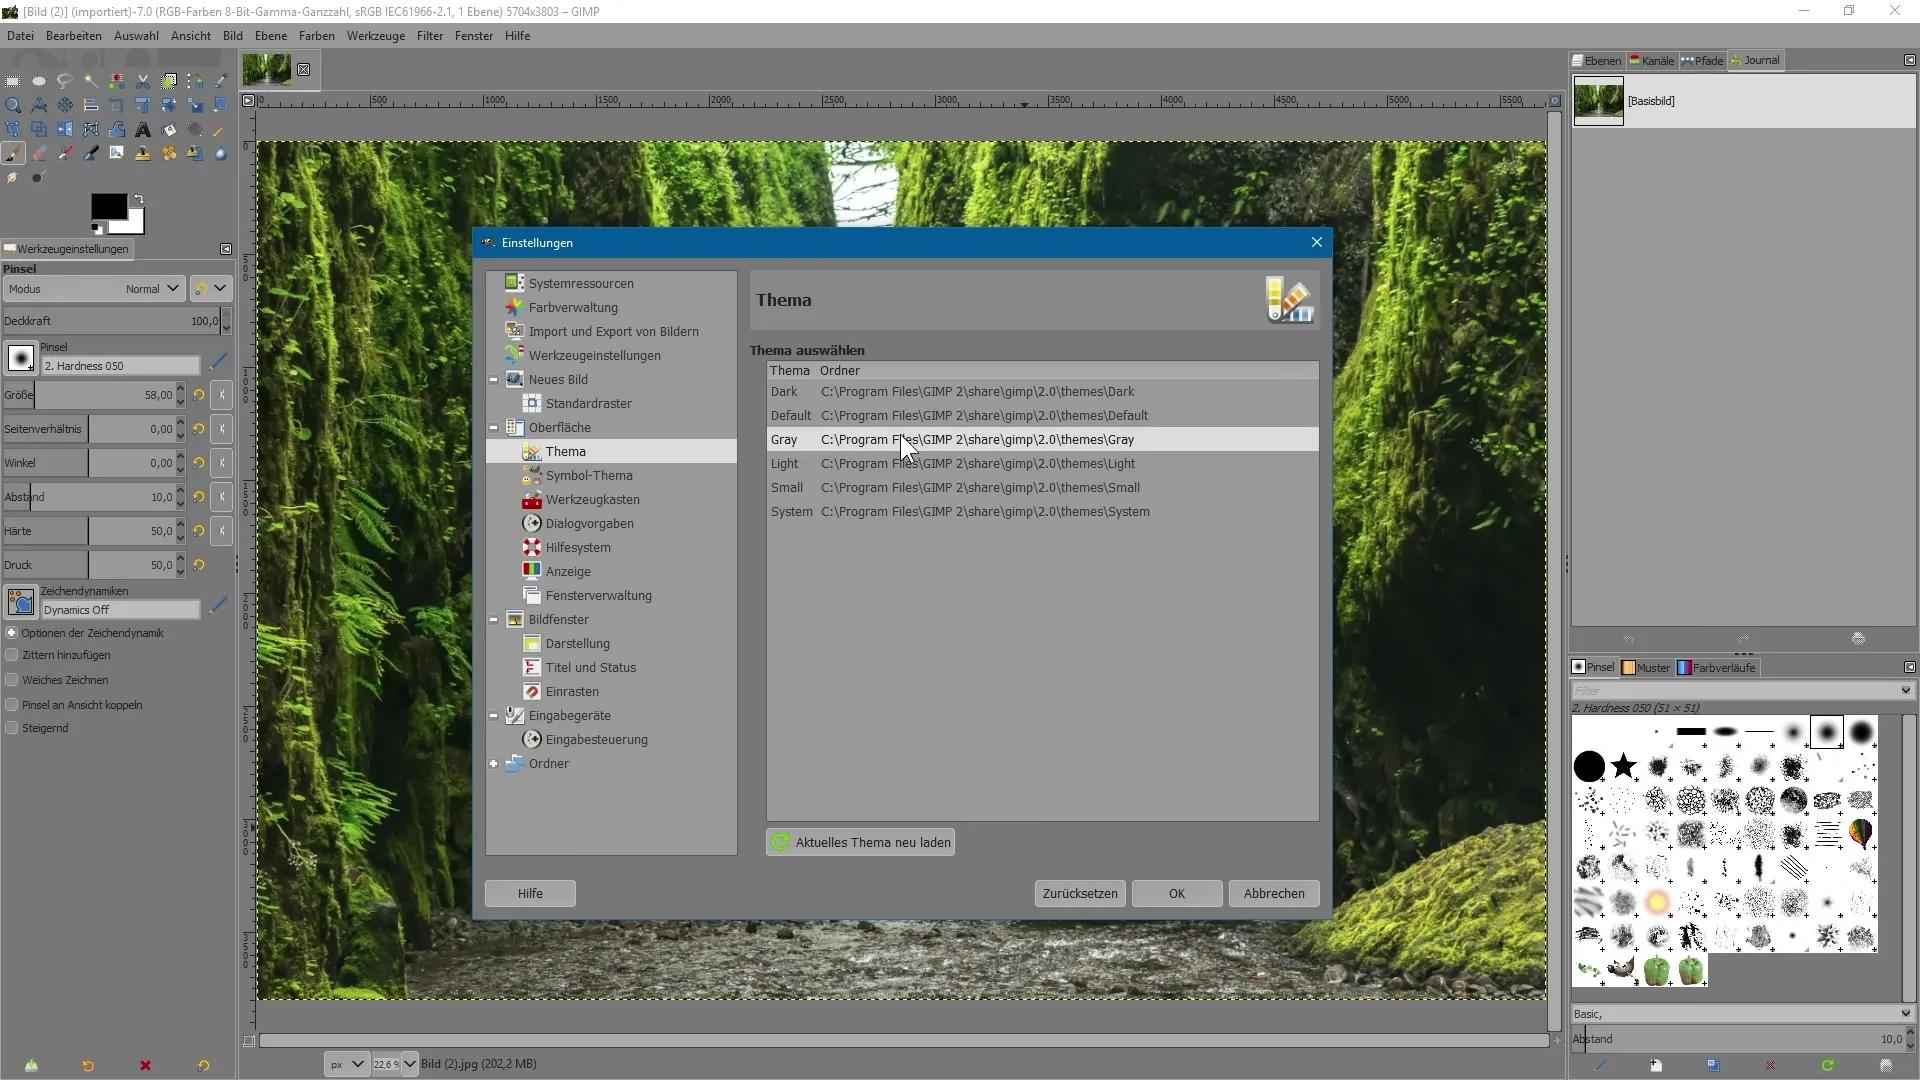Open the Modus Normal dropdown
This screenshot has width=1920, height=1080.
pyautogui.click(x=94, y=289)
